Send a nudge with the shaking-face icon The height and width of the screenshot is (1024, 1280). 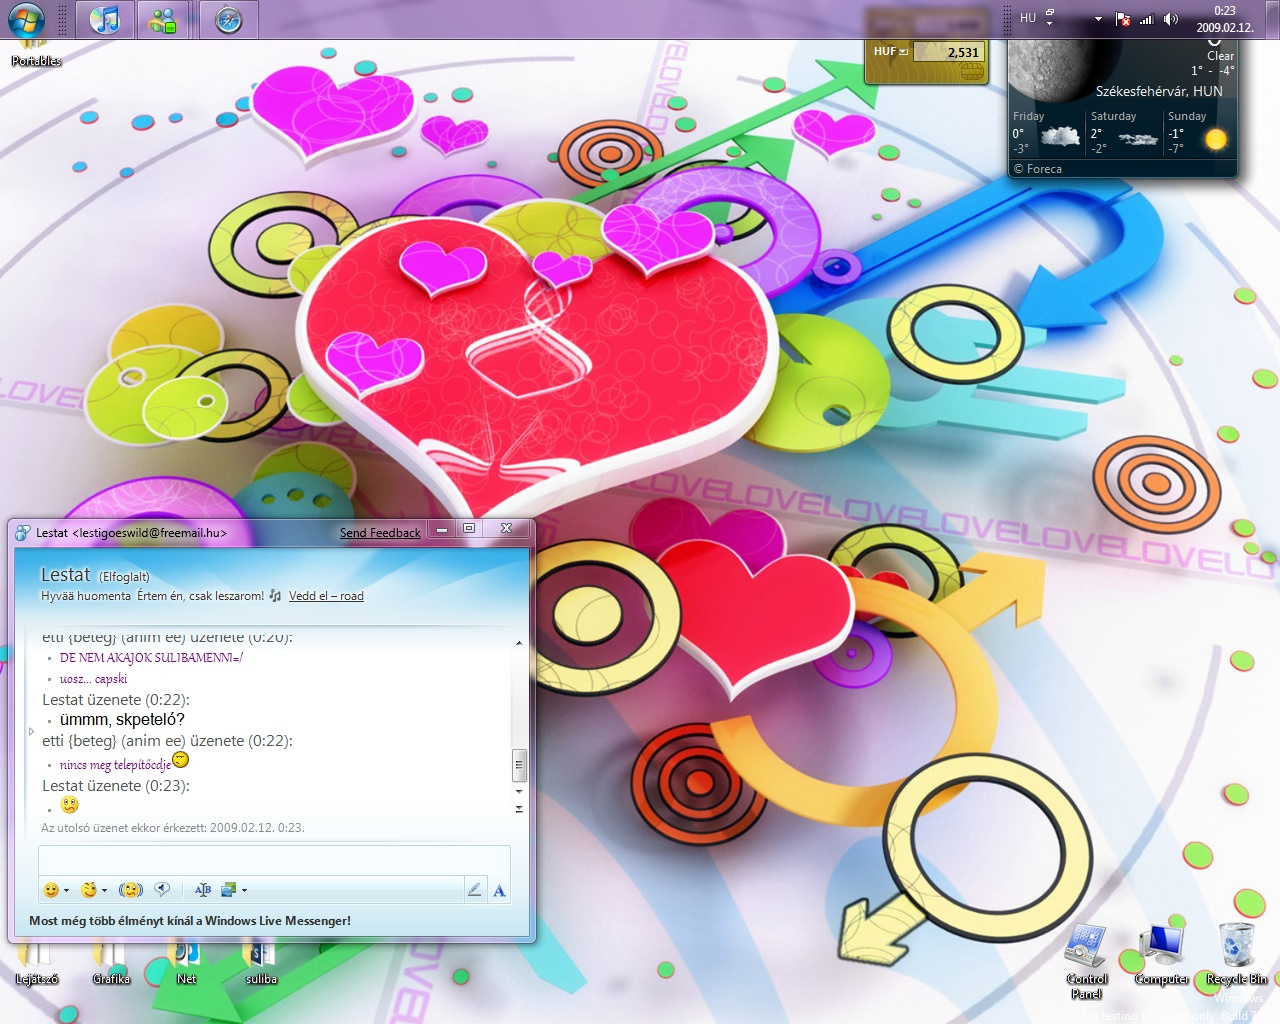pos(131,890)
